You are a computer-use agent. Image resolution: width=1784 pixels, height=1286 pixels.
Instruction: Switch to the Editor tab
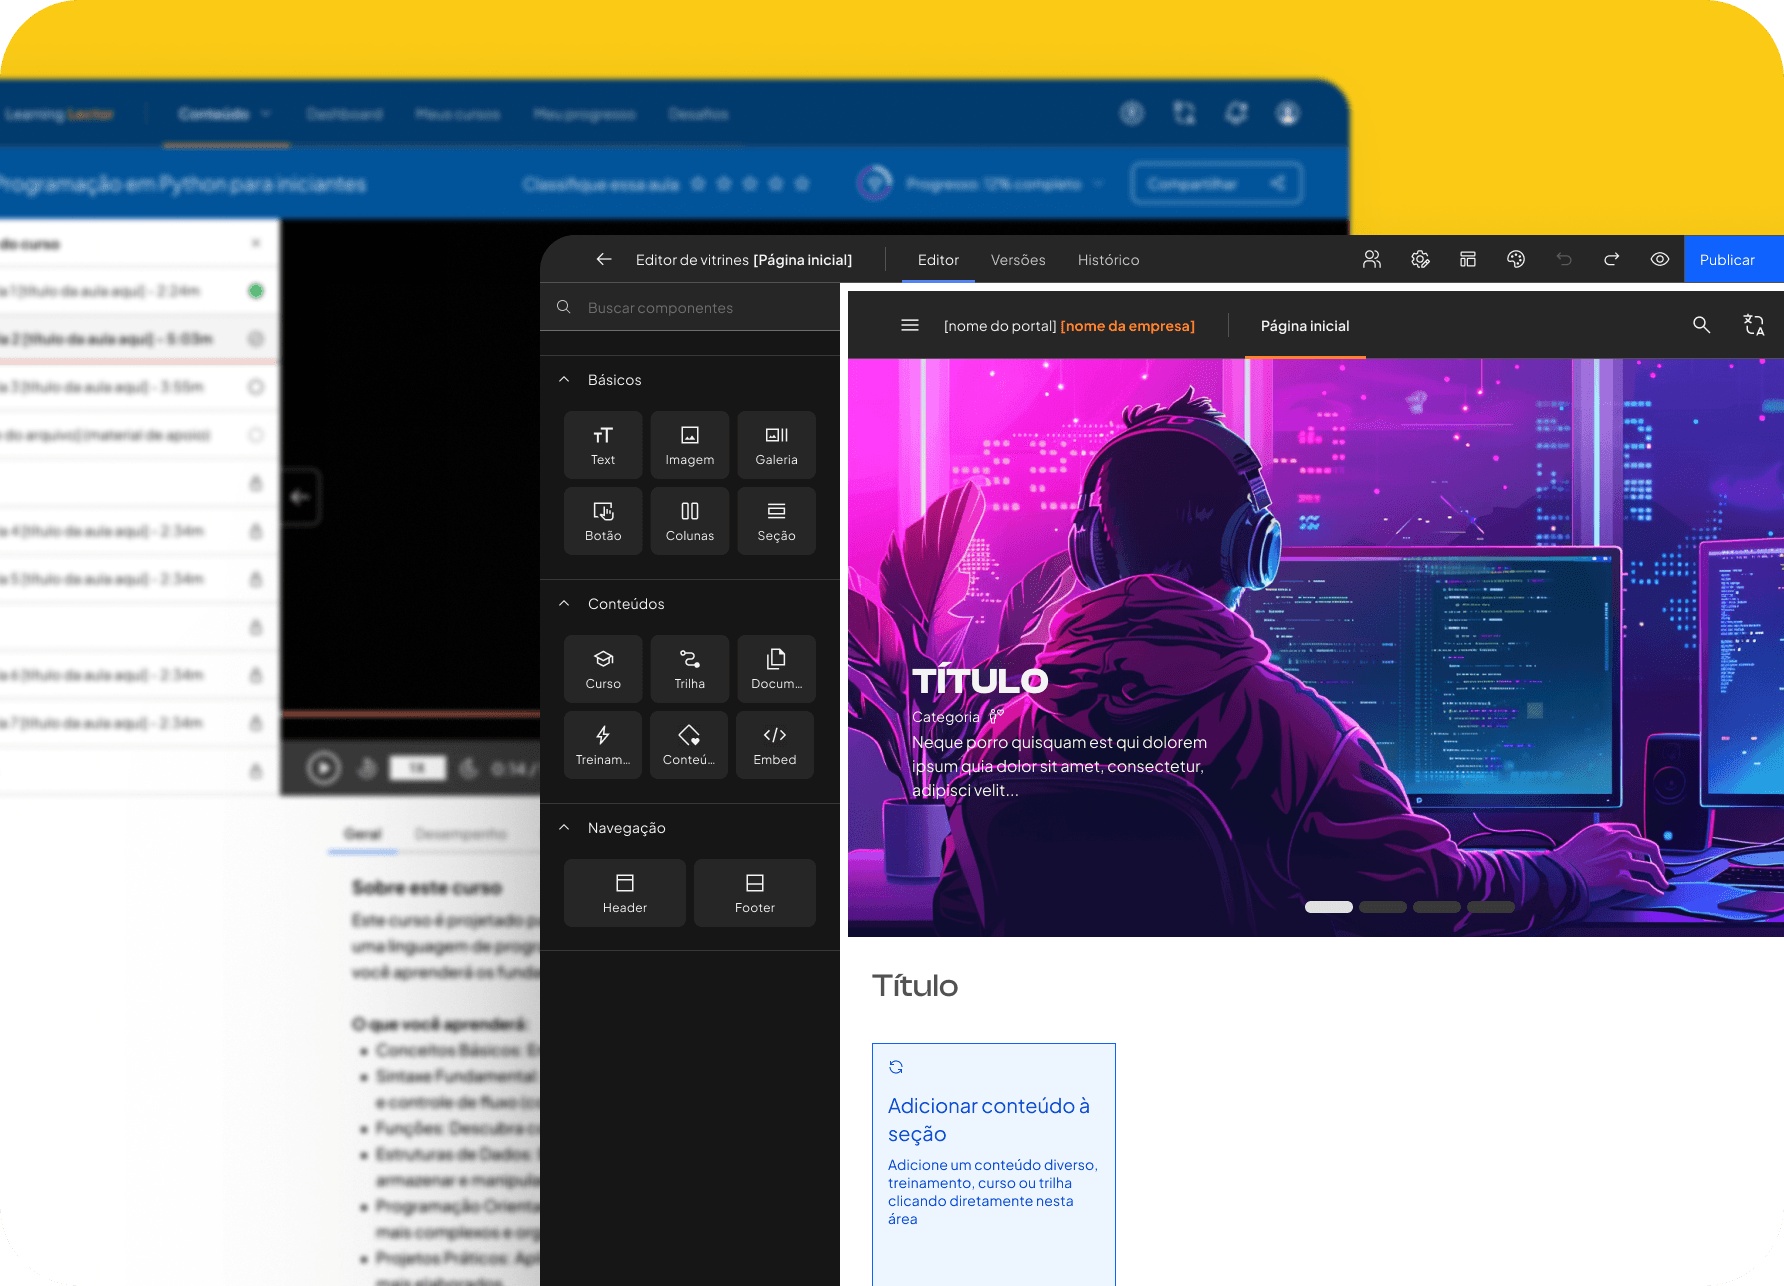938,260
